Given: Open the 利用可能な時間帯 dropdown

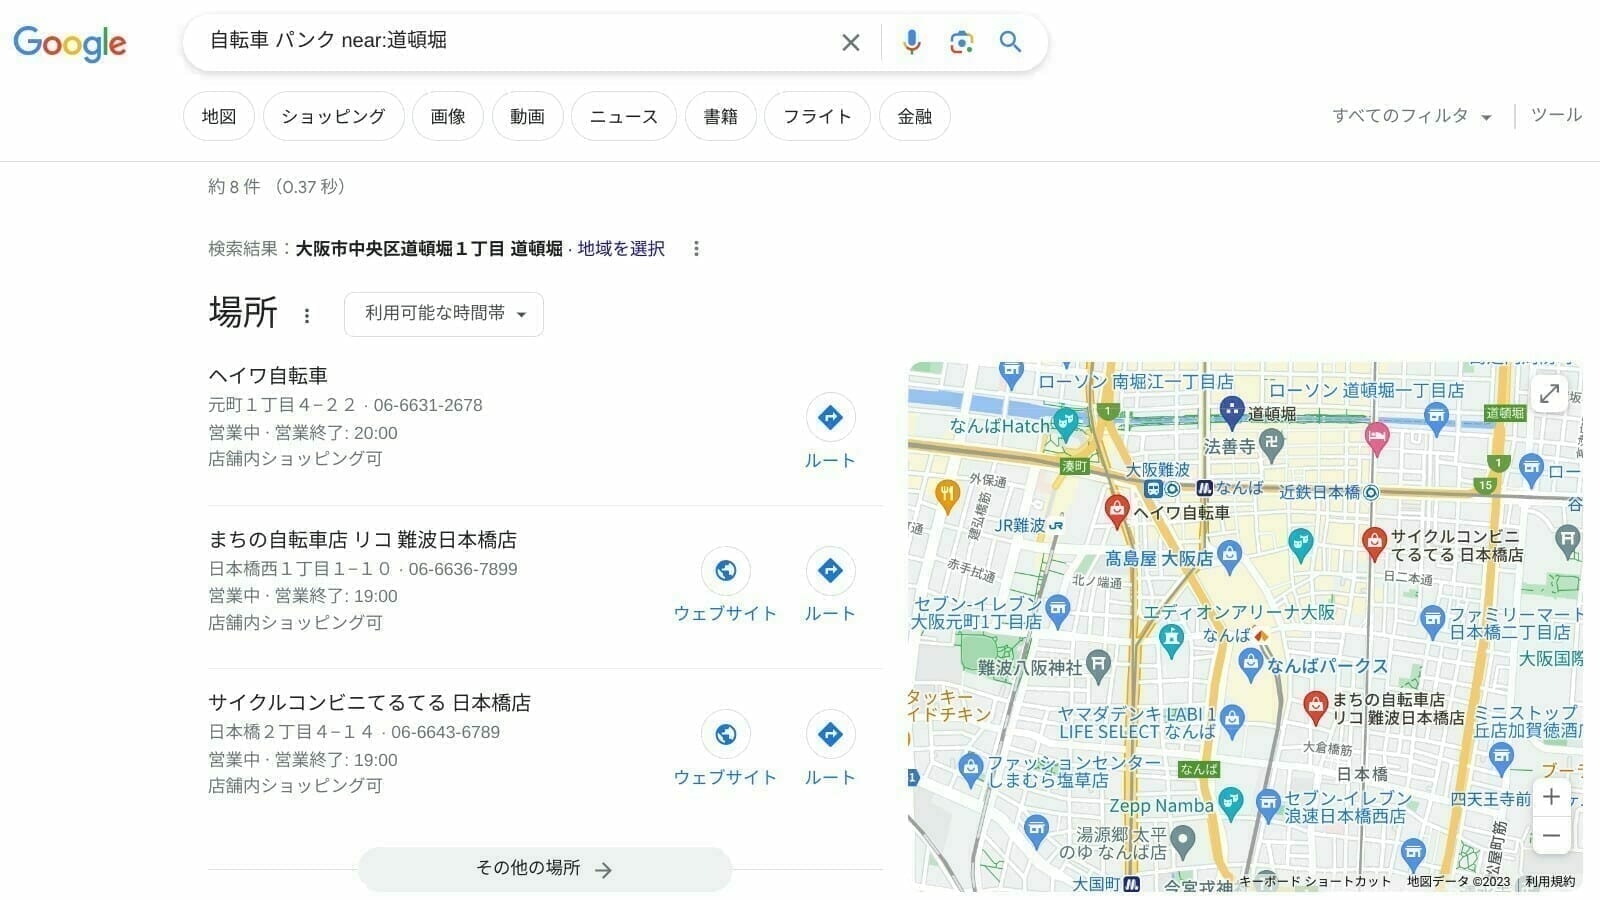Looking at the screenshot, I should 444,314.
